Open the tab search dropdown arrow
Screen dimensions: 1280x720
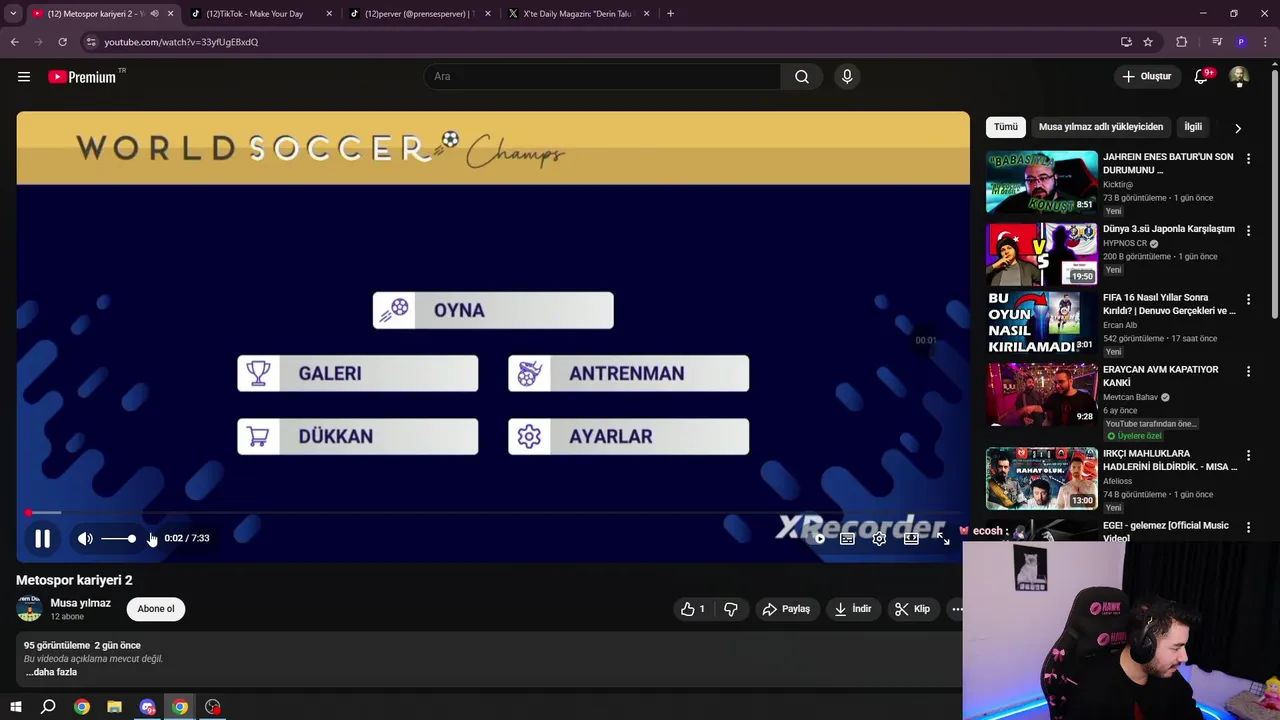click(x=13, y=14)
